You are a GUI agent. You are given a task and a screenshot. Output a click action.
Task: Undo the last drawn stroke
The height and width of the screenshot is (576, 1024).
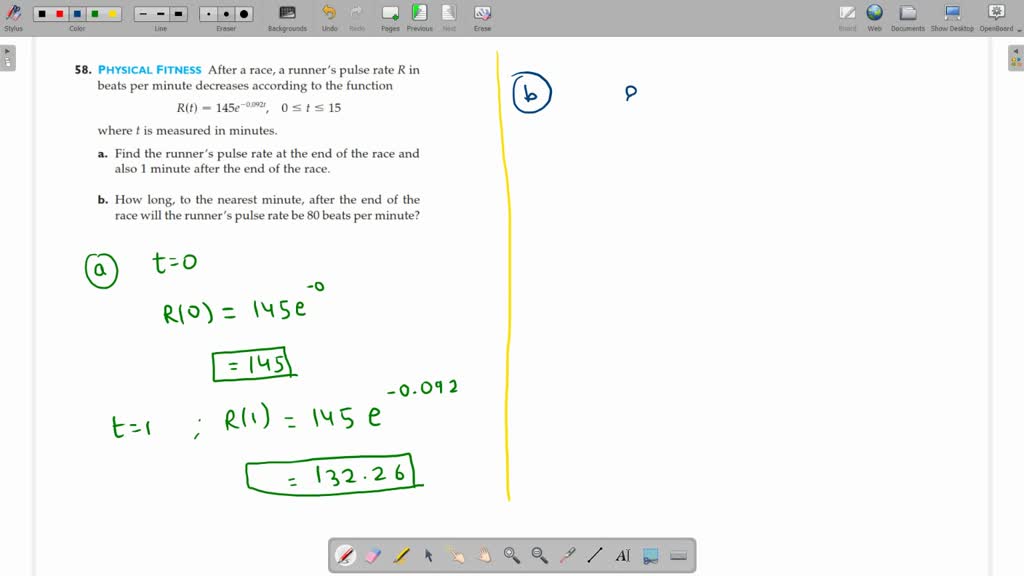(x=327, y=15)
